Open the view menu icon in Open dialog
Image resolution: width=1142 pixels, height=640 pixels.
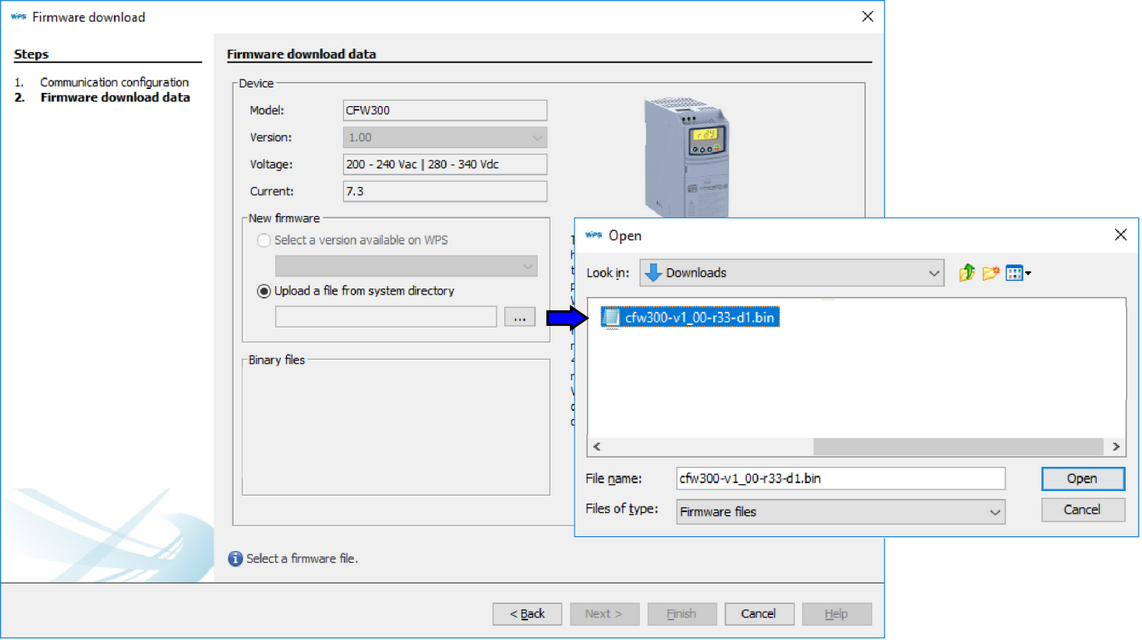[1017, 273]
